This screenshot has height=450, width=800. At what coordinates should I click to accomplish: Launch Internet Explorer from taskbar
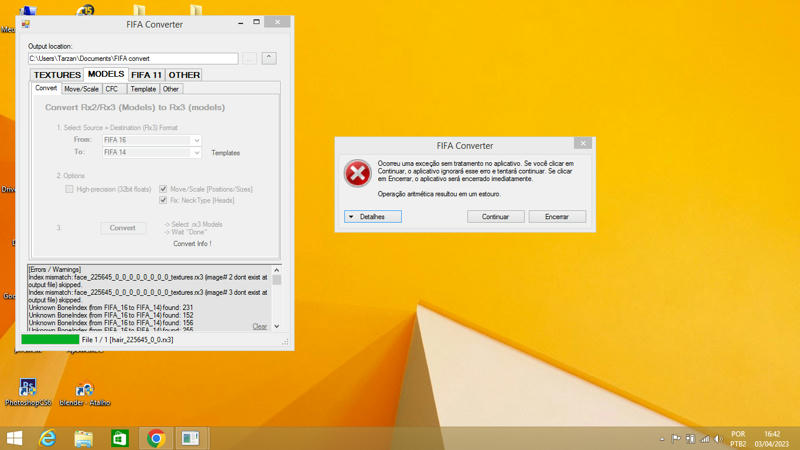(47, 438)
